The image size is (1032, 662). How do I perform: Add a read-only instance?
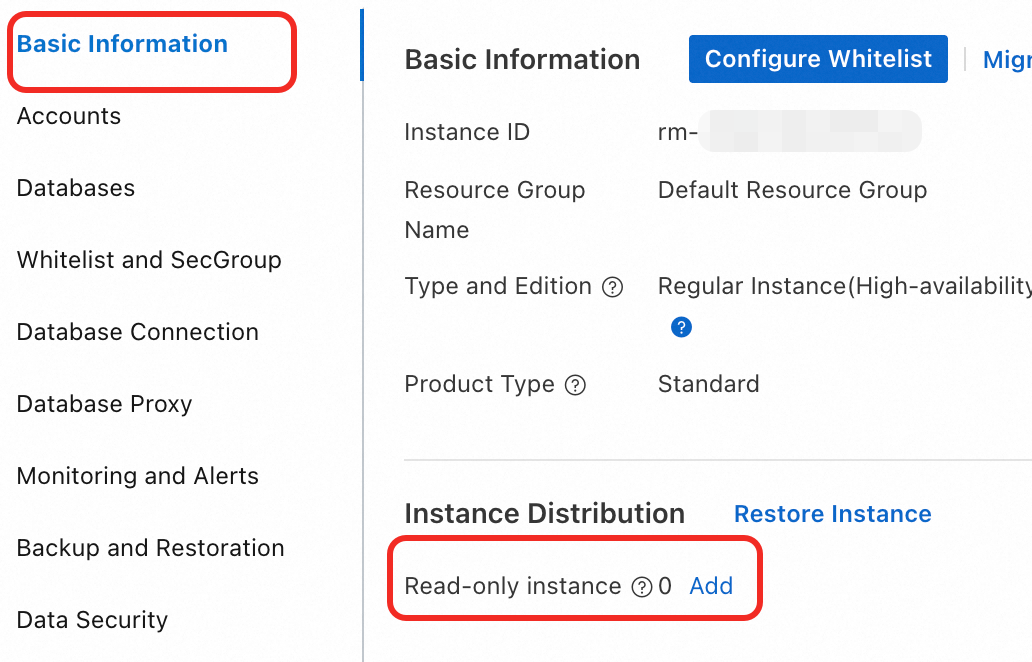(x=711, y=586)
